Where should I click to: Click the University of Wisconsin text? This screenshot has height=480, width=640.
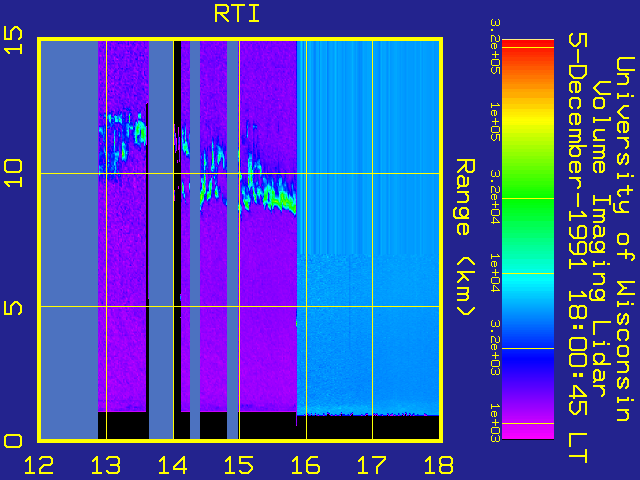624,239
